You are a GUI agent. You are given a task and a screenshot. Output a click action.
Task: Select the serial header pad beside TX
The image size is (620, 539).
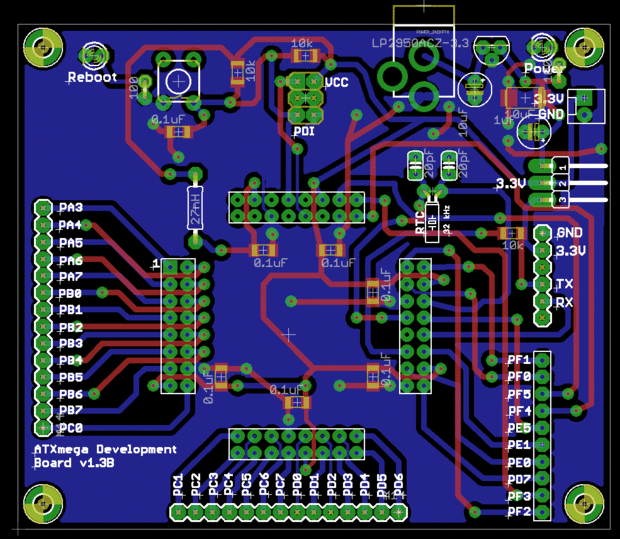tap(542, 283)
